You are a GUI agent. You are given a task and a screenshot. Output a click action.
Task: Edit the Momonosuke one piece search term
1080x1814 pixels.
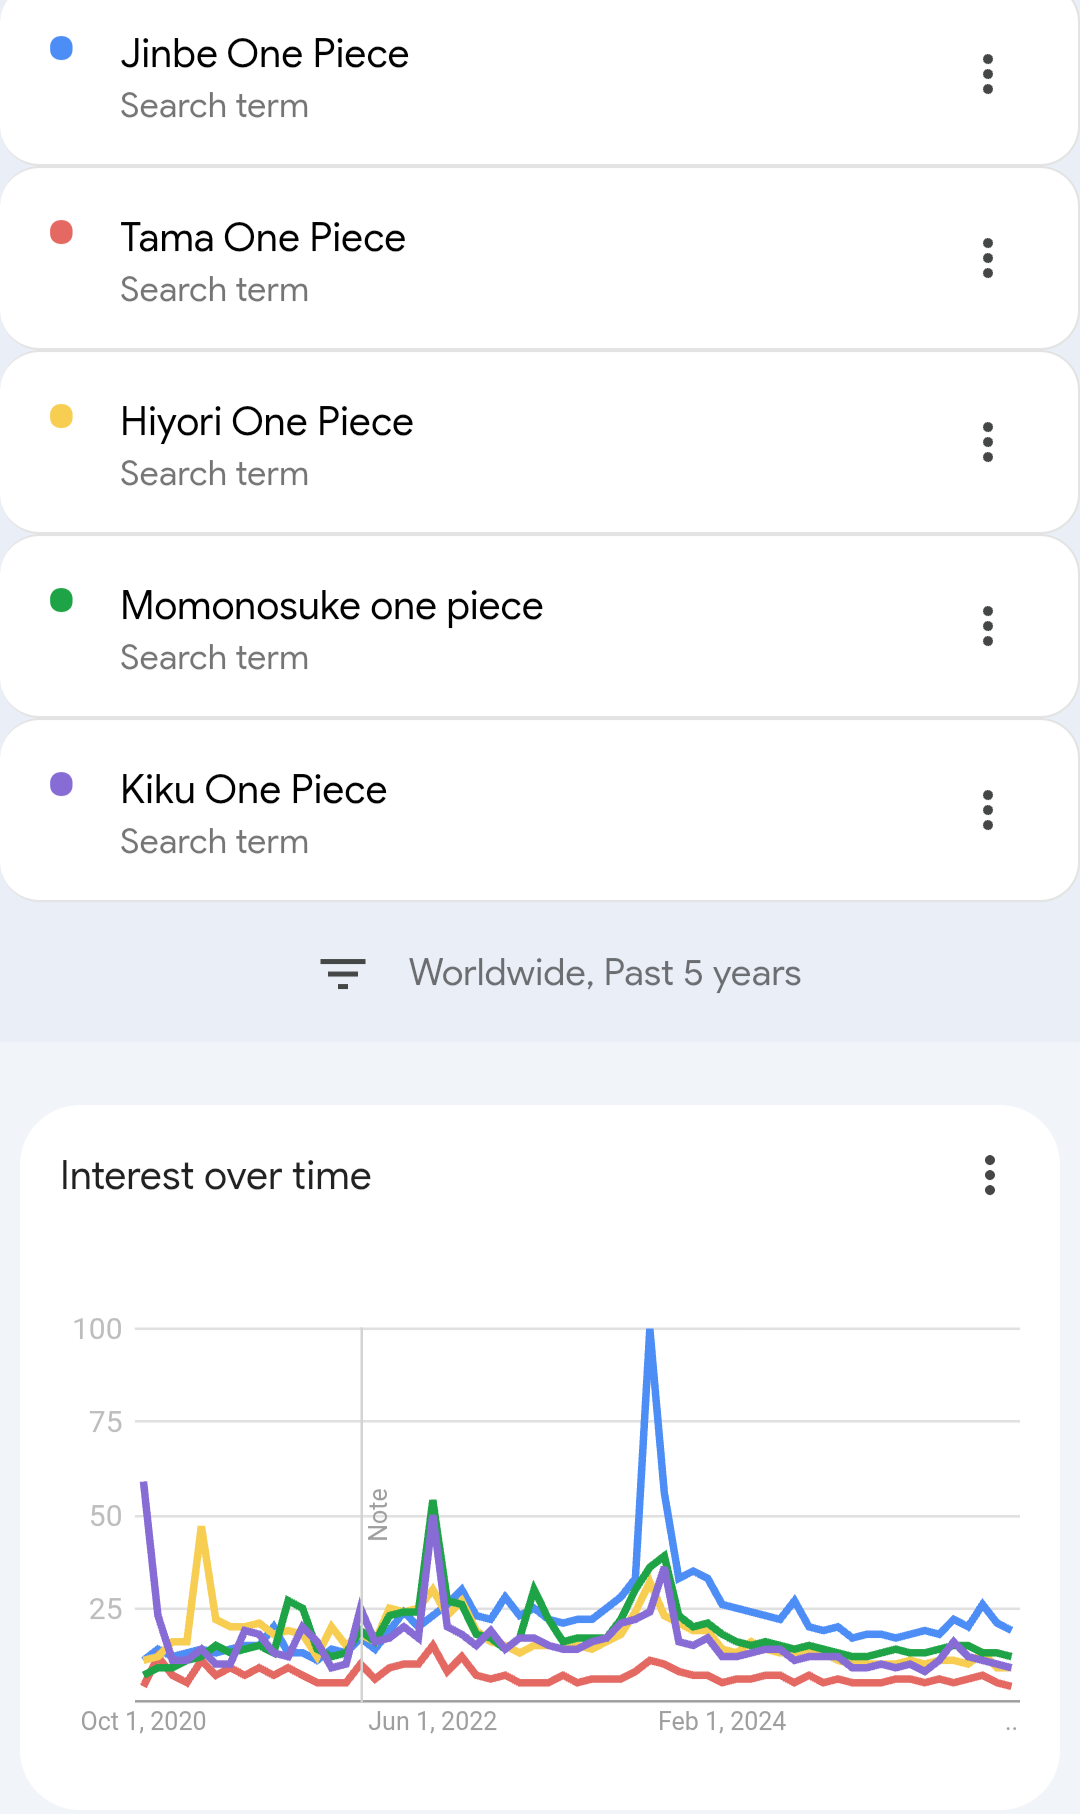pyautogui.click(x=332, y=606)
